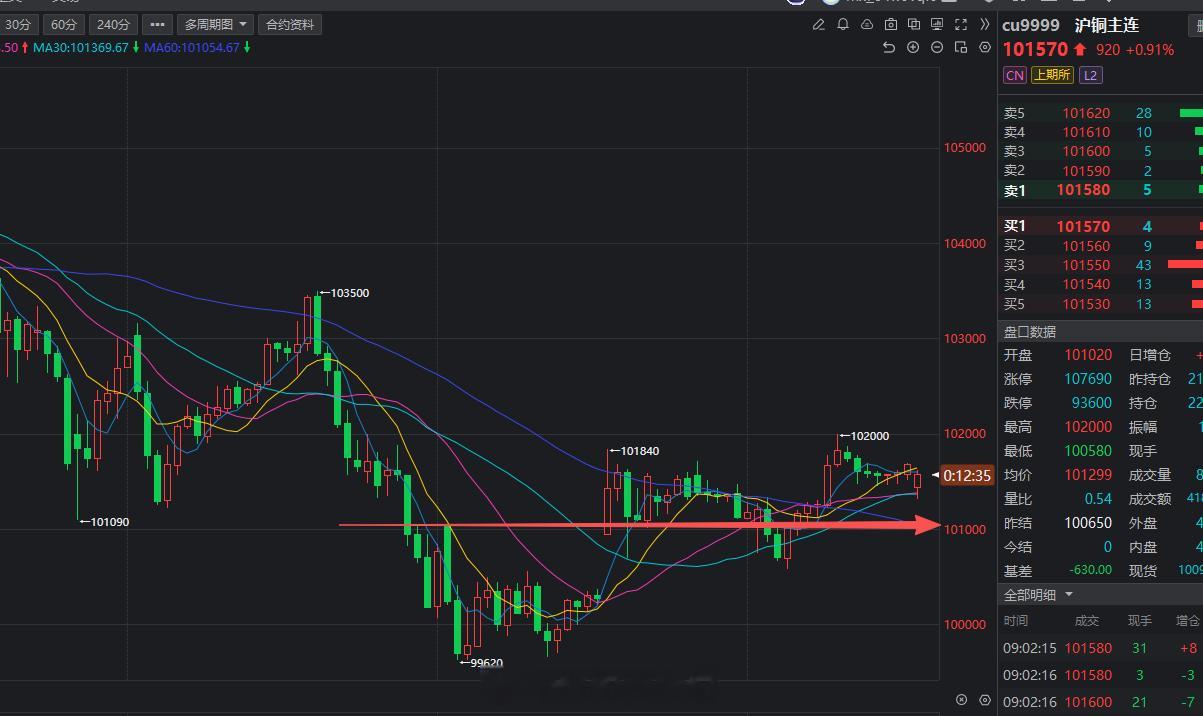
Task: Expand the 全部明细 dropdown
Action: coord(1038,595)
